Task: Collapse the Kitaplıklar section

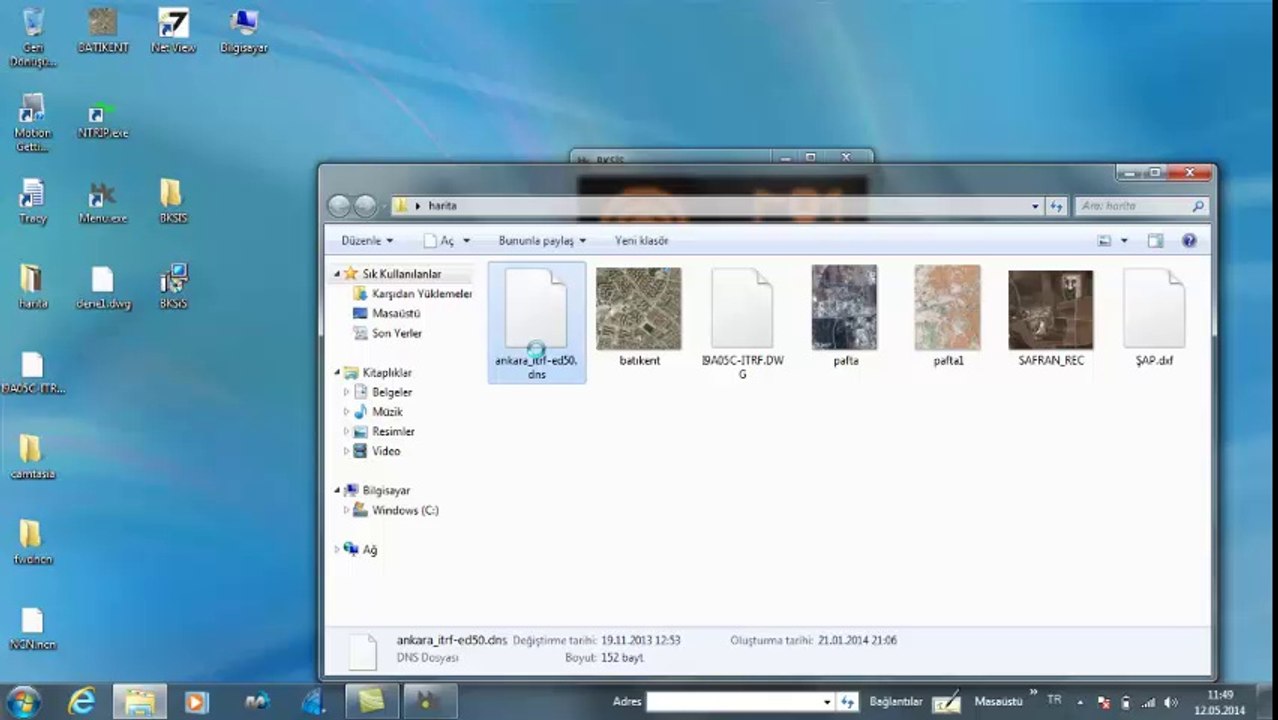Action: coord(337,373)
